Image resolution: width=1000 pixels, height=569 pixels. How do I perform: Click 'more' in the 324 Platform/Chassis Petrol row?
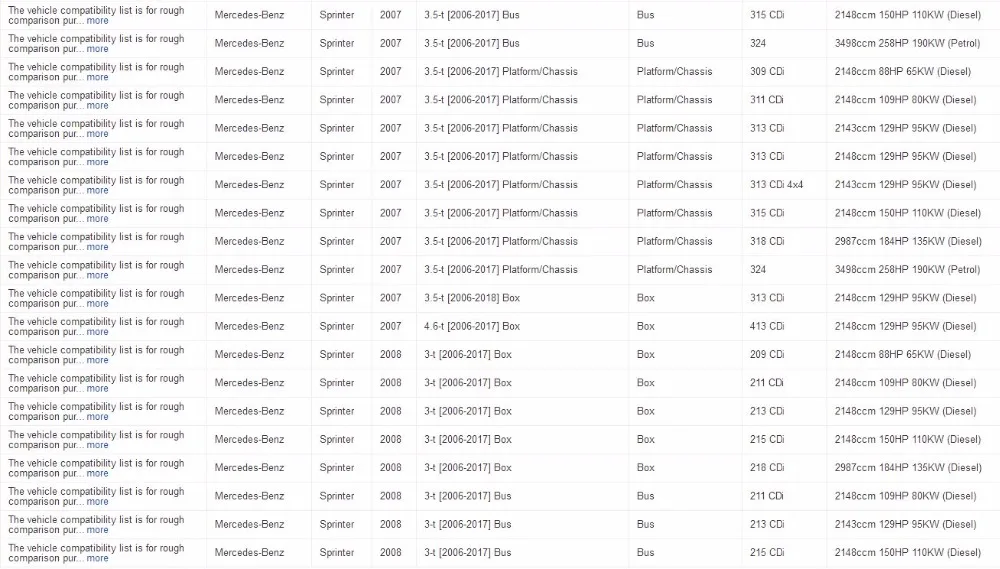[x=98, y=275]
